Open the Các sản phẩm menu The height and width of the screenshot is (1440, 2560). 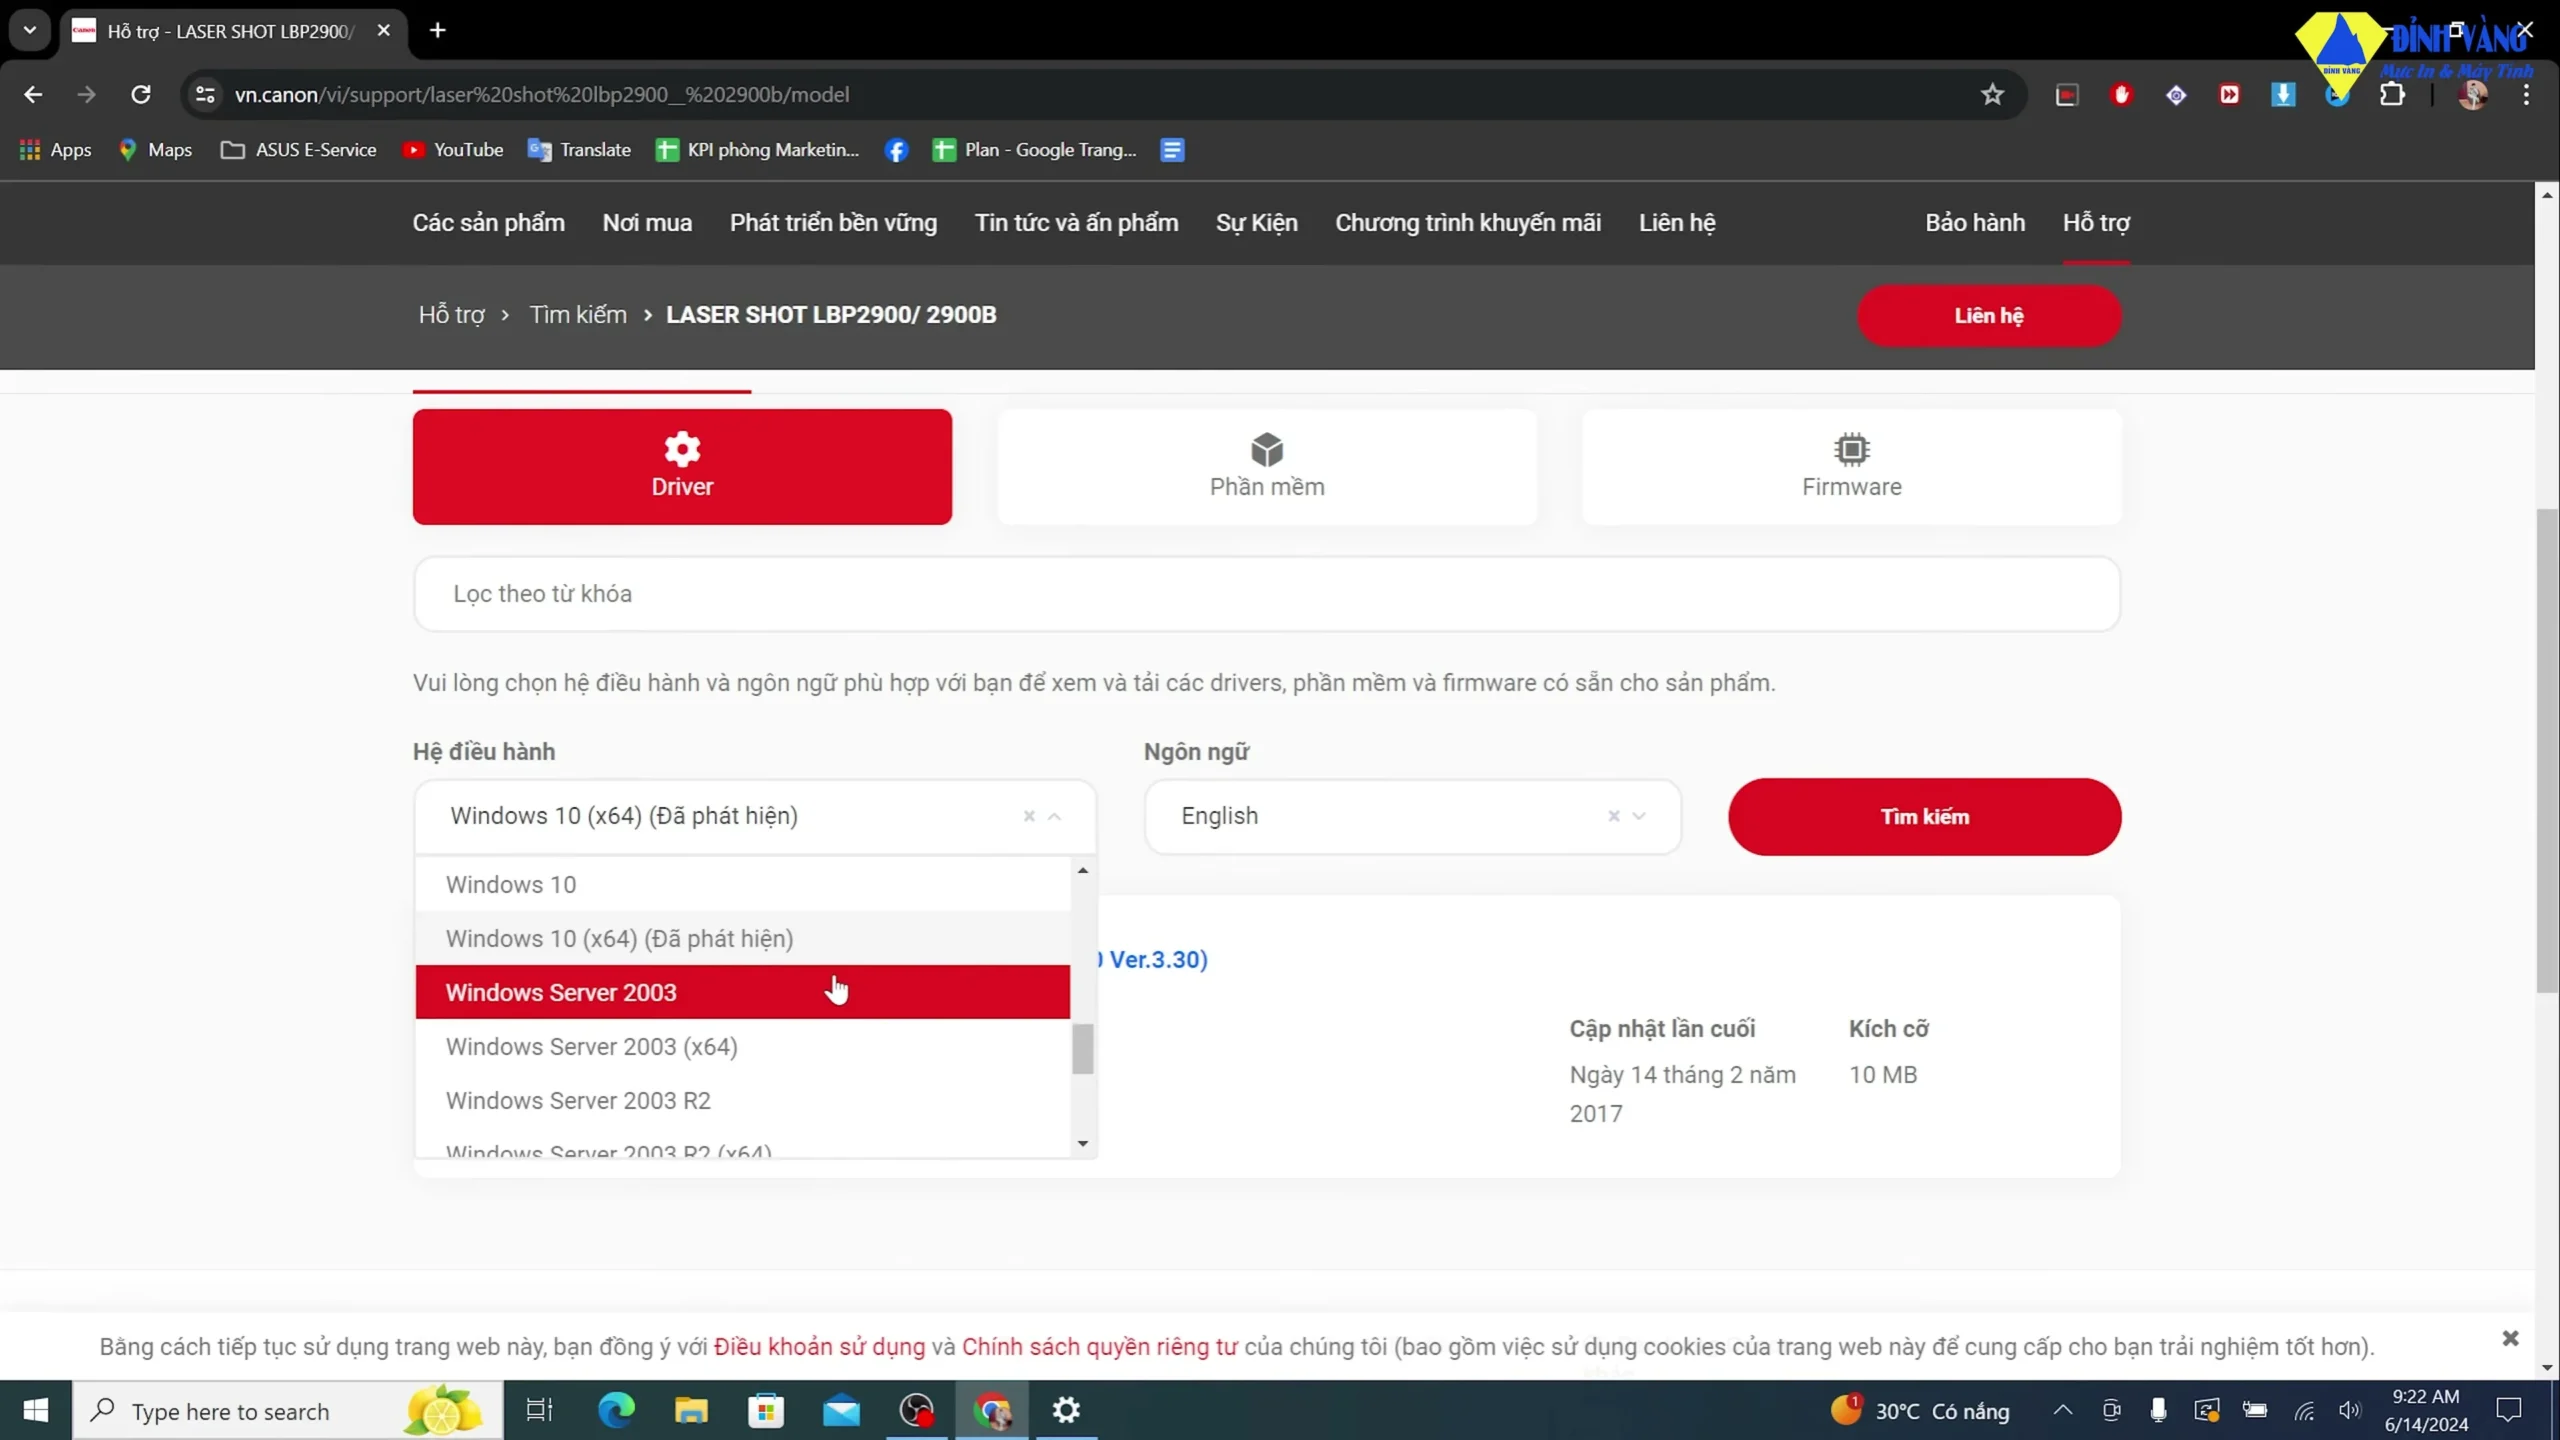489,223
